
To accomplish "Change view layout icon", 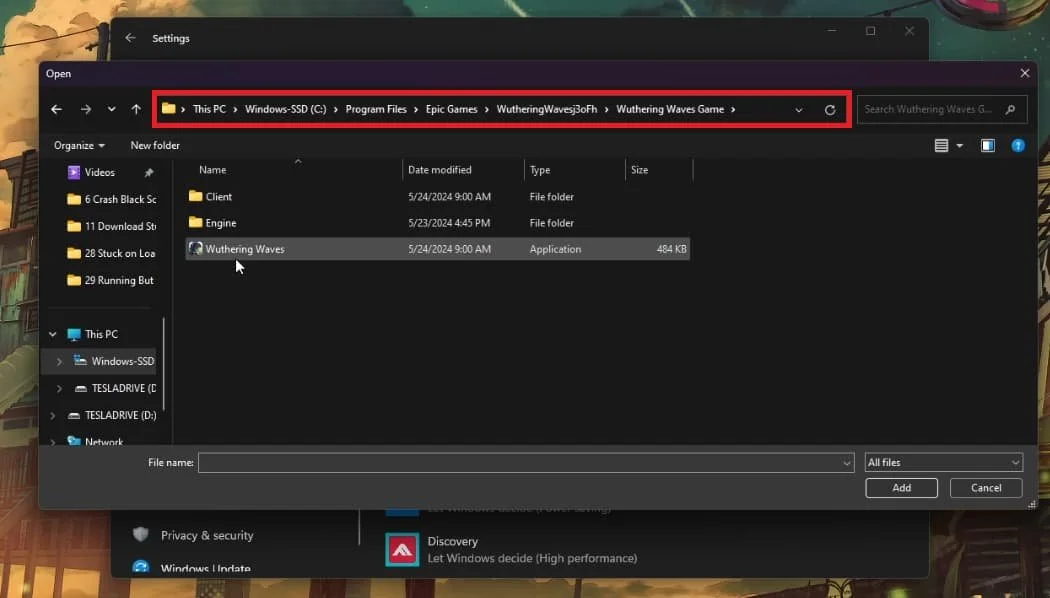I will [x=941, y=145].
